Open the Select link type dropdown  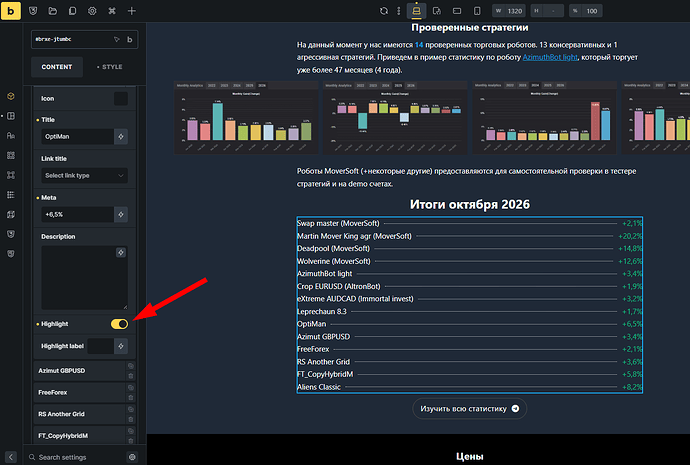click(x=84, y=176)
